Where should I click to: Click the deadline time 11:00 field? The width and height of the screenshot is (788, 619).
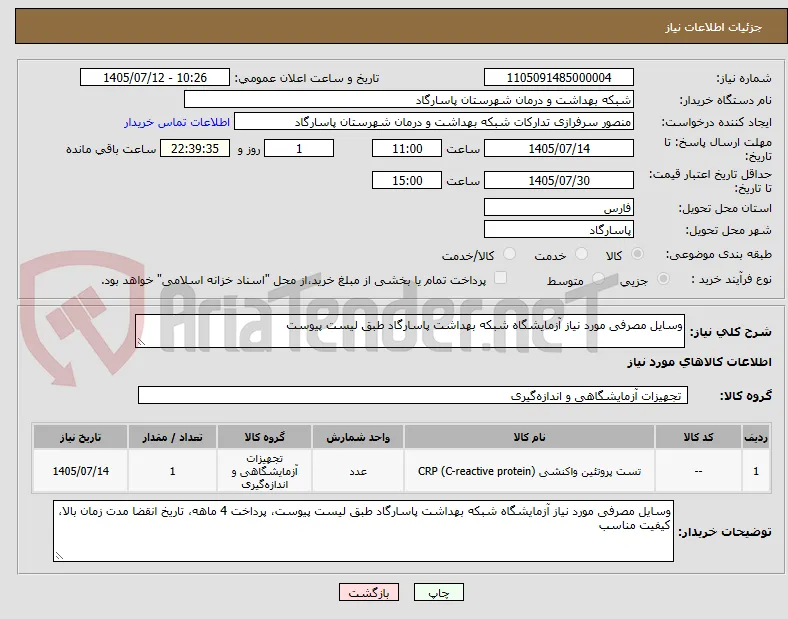pos(407,148)
